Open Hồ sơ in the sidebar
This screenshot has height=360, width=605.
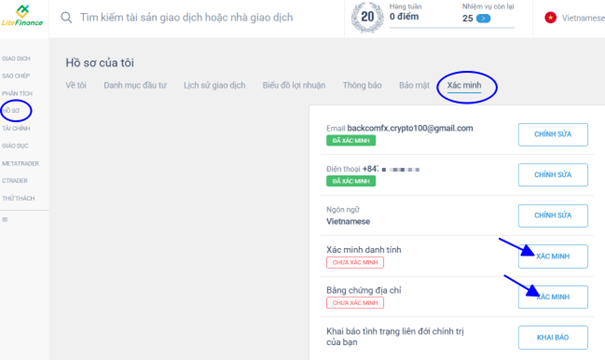click(x=11, y=111)
